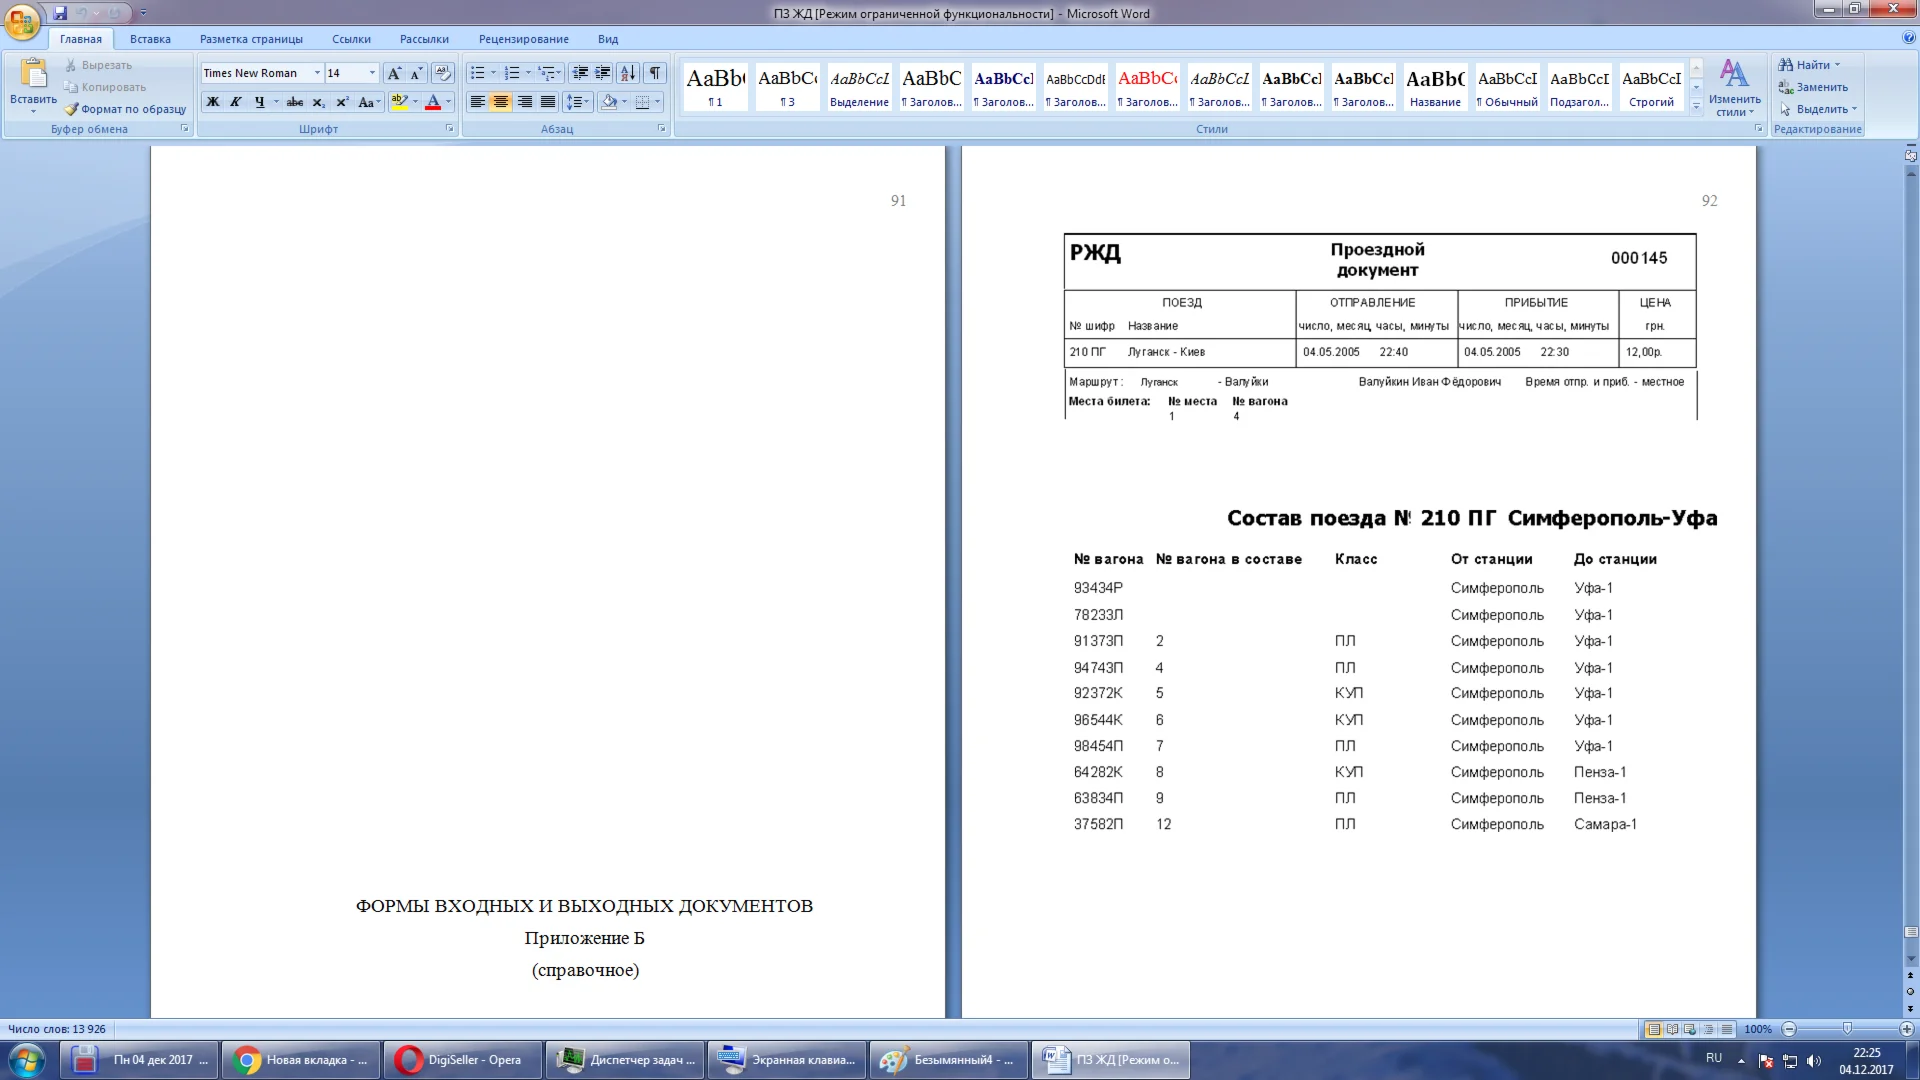Click the zoom slider handle

click(x=1847, y=1029)
